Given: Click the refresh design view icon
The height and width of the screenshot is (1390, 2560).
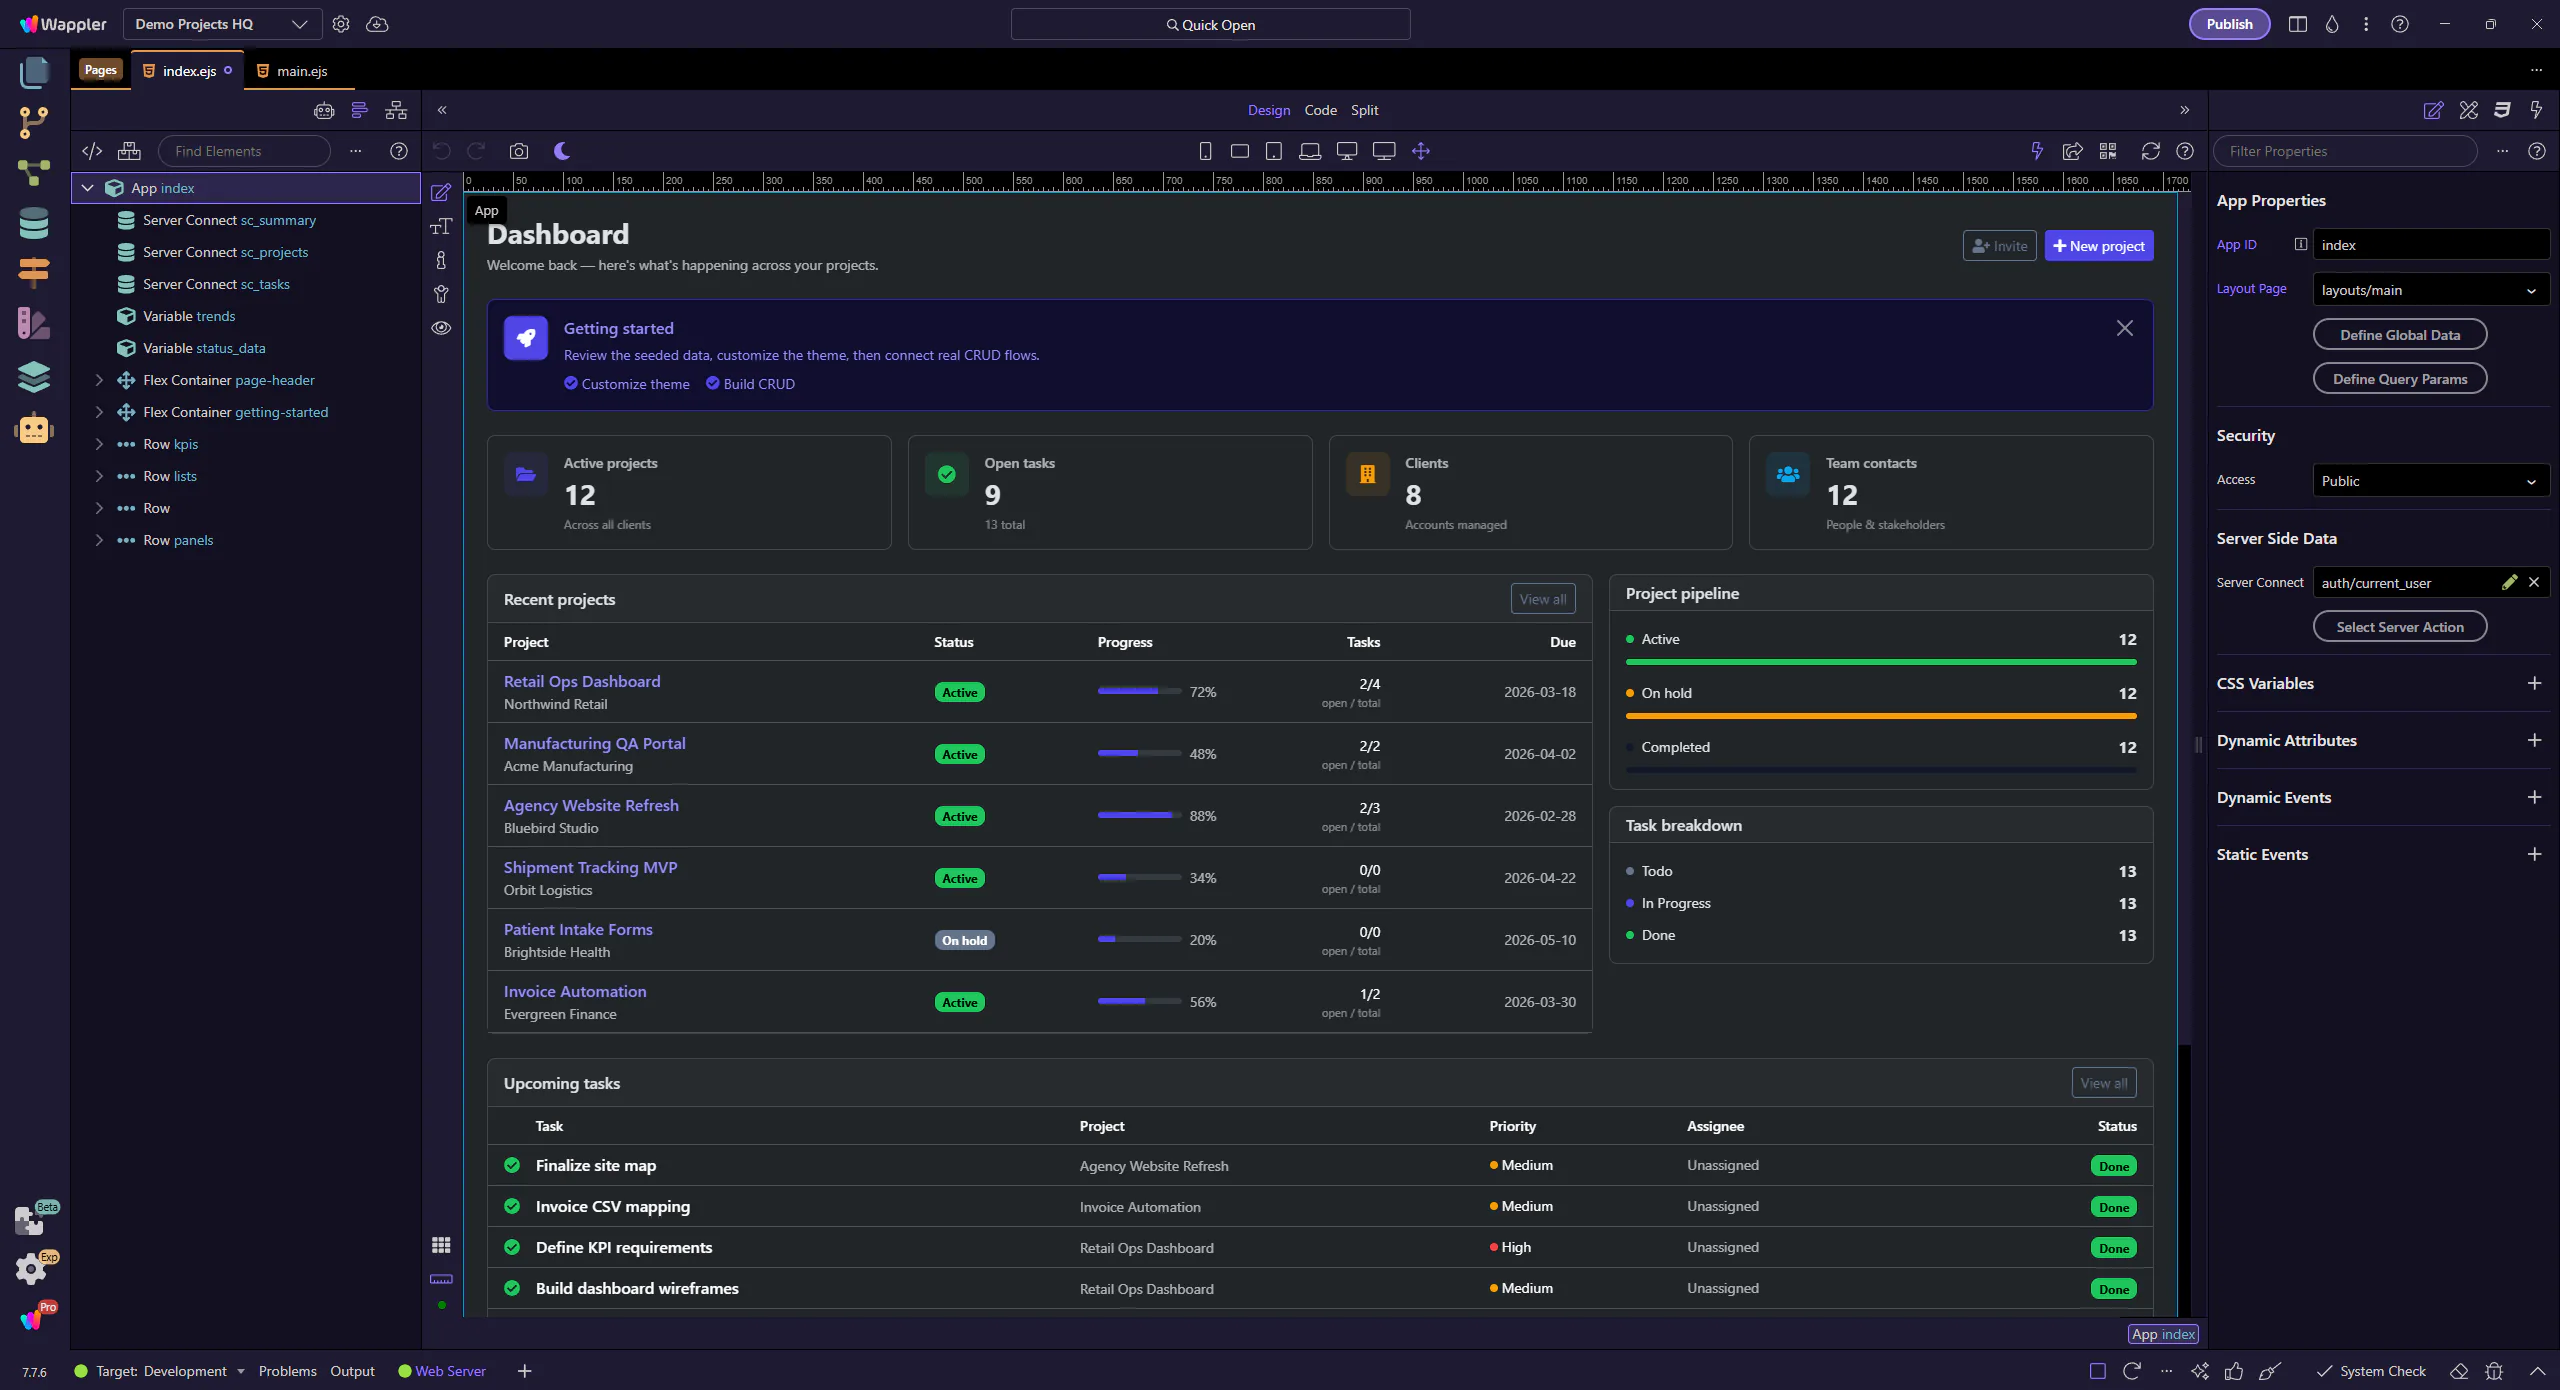Looking at the screenshot, I should coord(2150,151).
